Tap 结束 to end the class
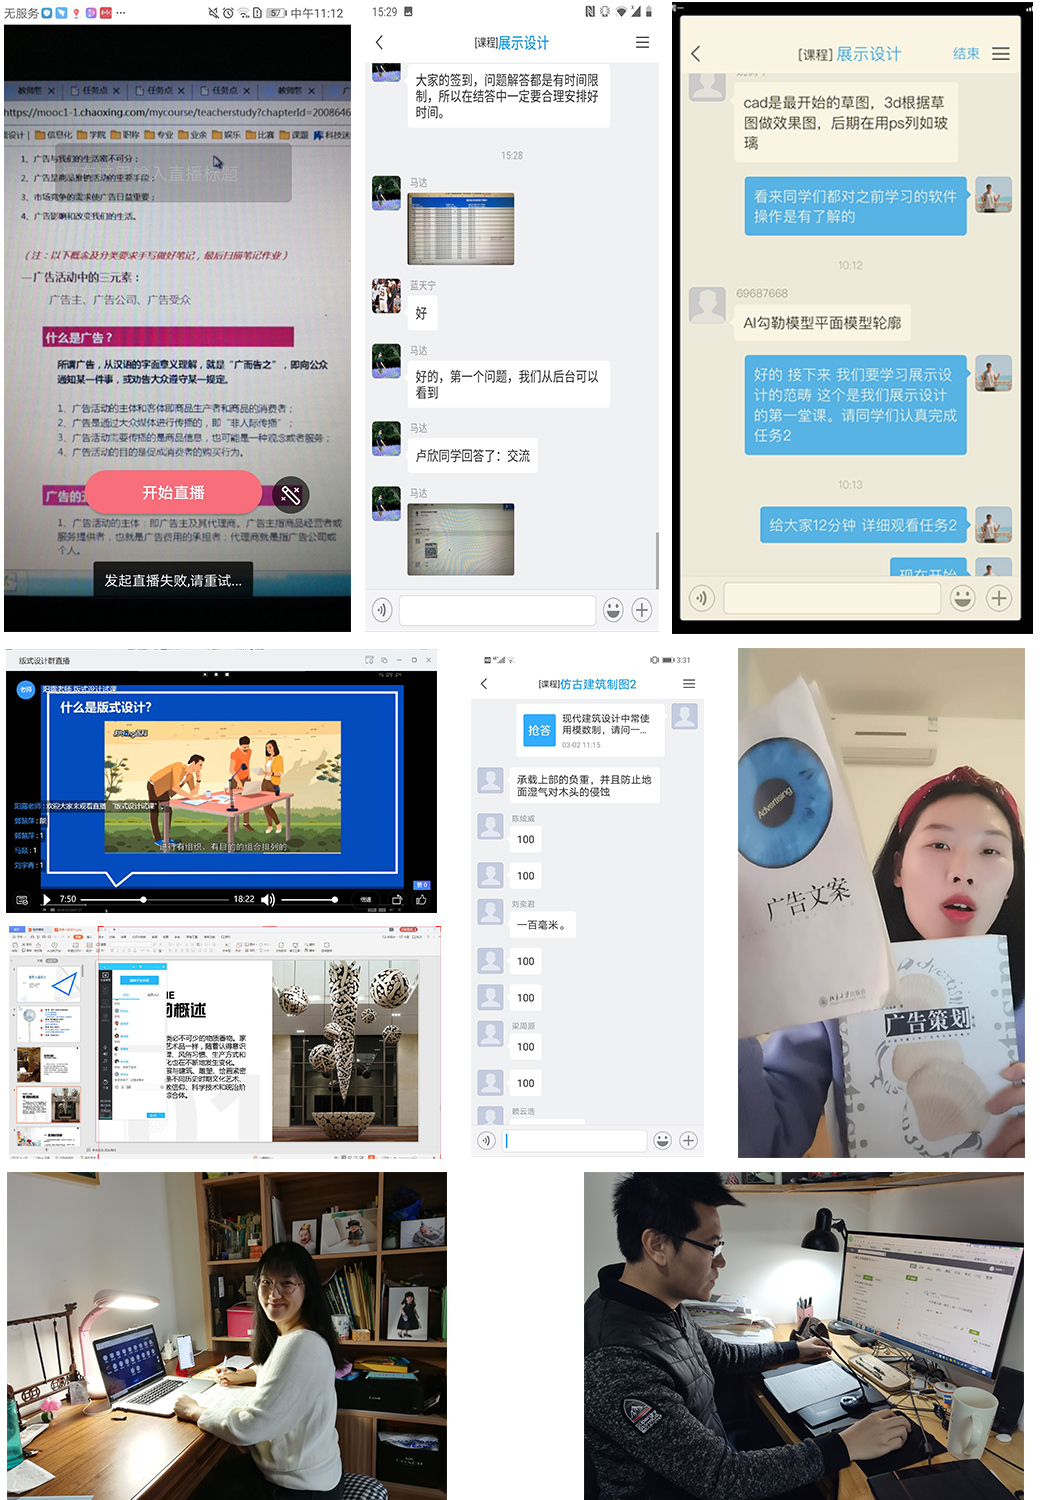Viewport: 1051px width, 1500px height. (x=966, y=54)
